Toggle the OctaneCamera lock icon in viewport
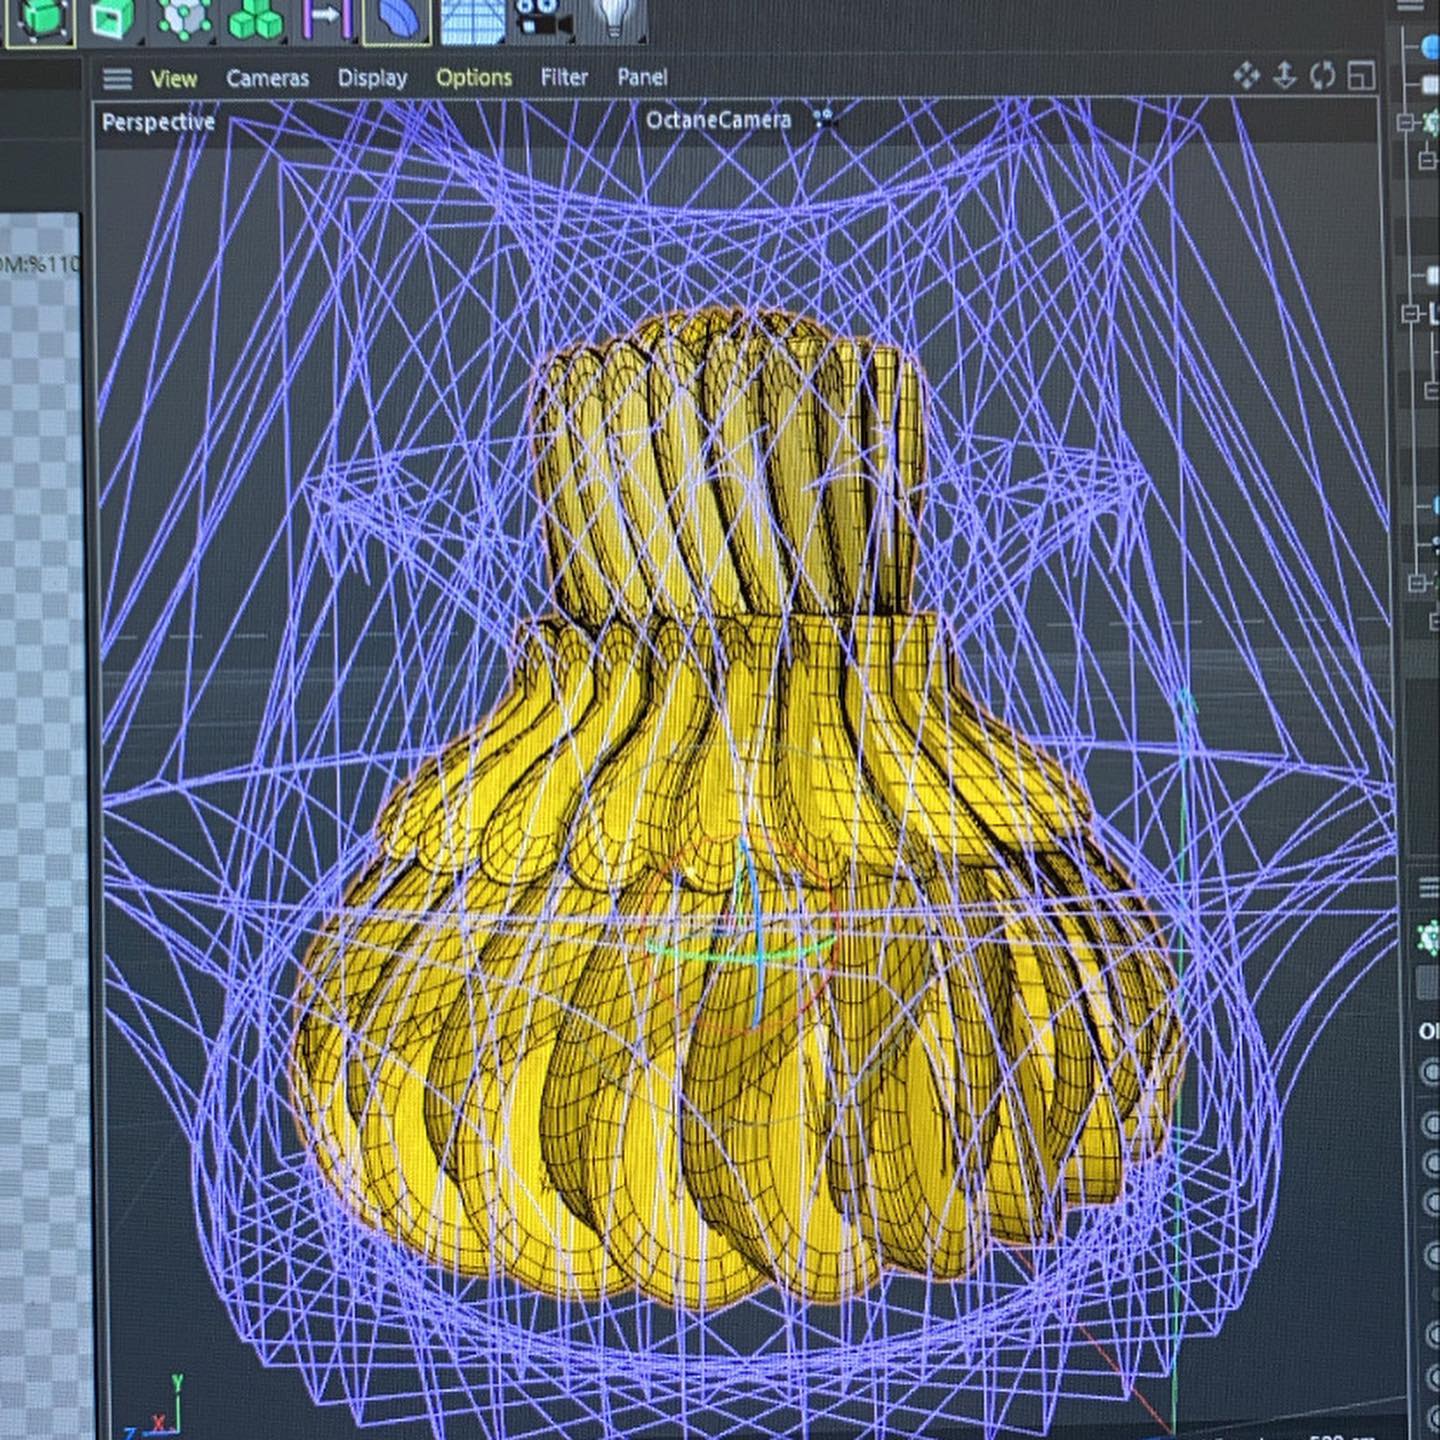This screenshot has height=1440, width=1440. tap(823, 119)
